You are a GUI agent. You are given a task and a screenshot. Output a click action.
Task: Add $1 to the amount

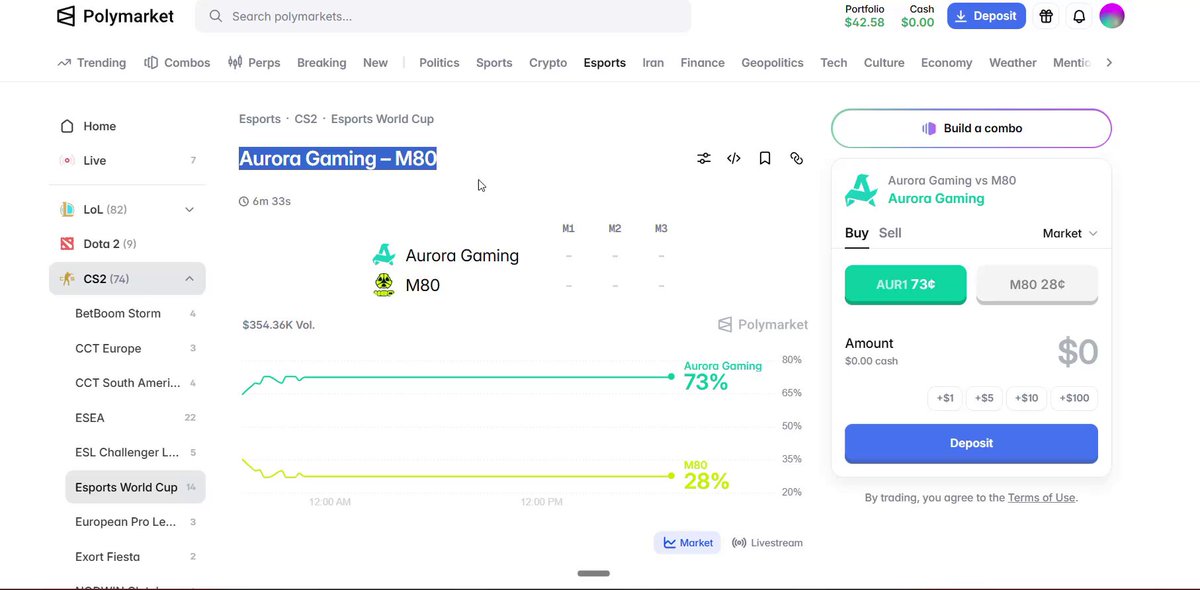click(945, 398)
